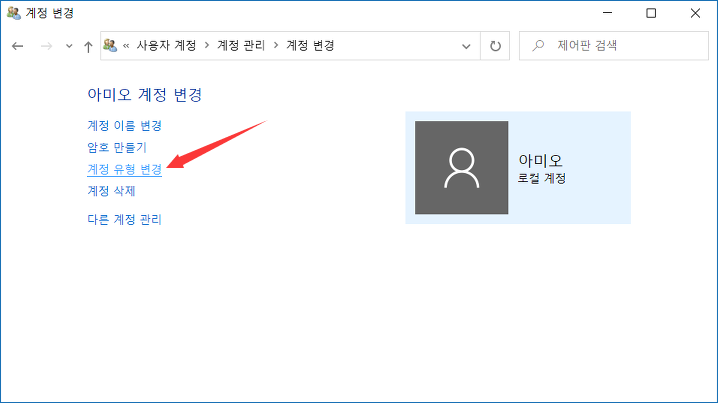The image size is (718, 403).
Task: Open the « breadcrumb overflow menu
Action: point(127,46)
